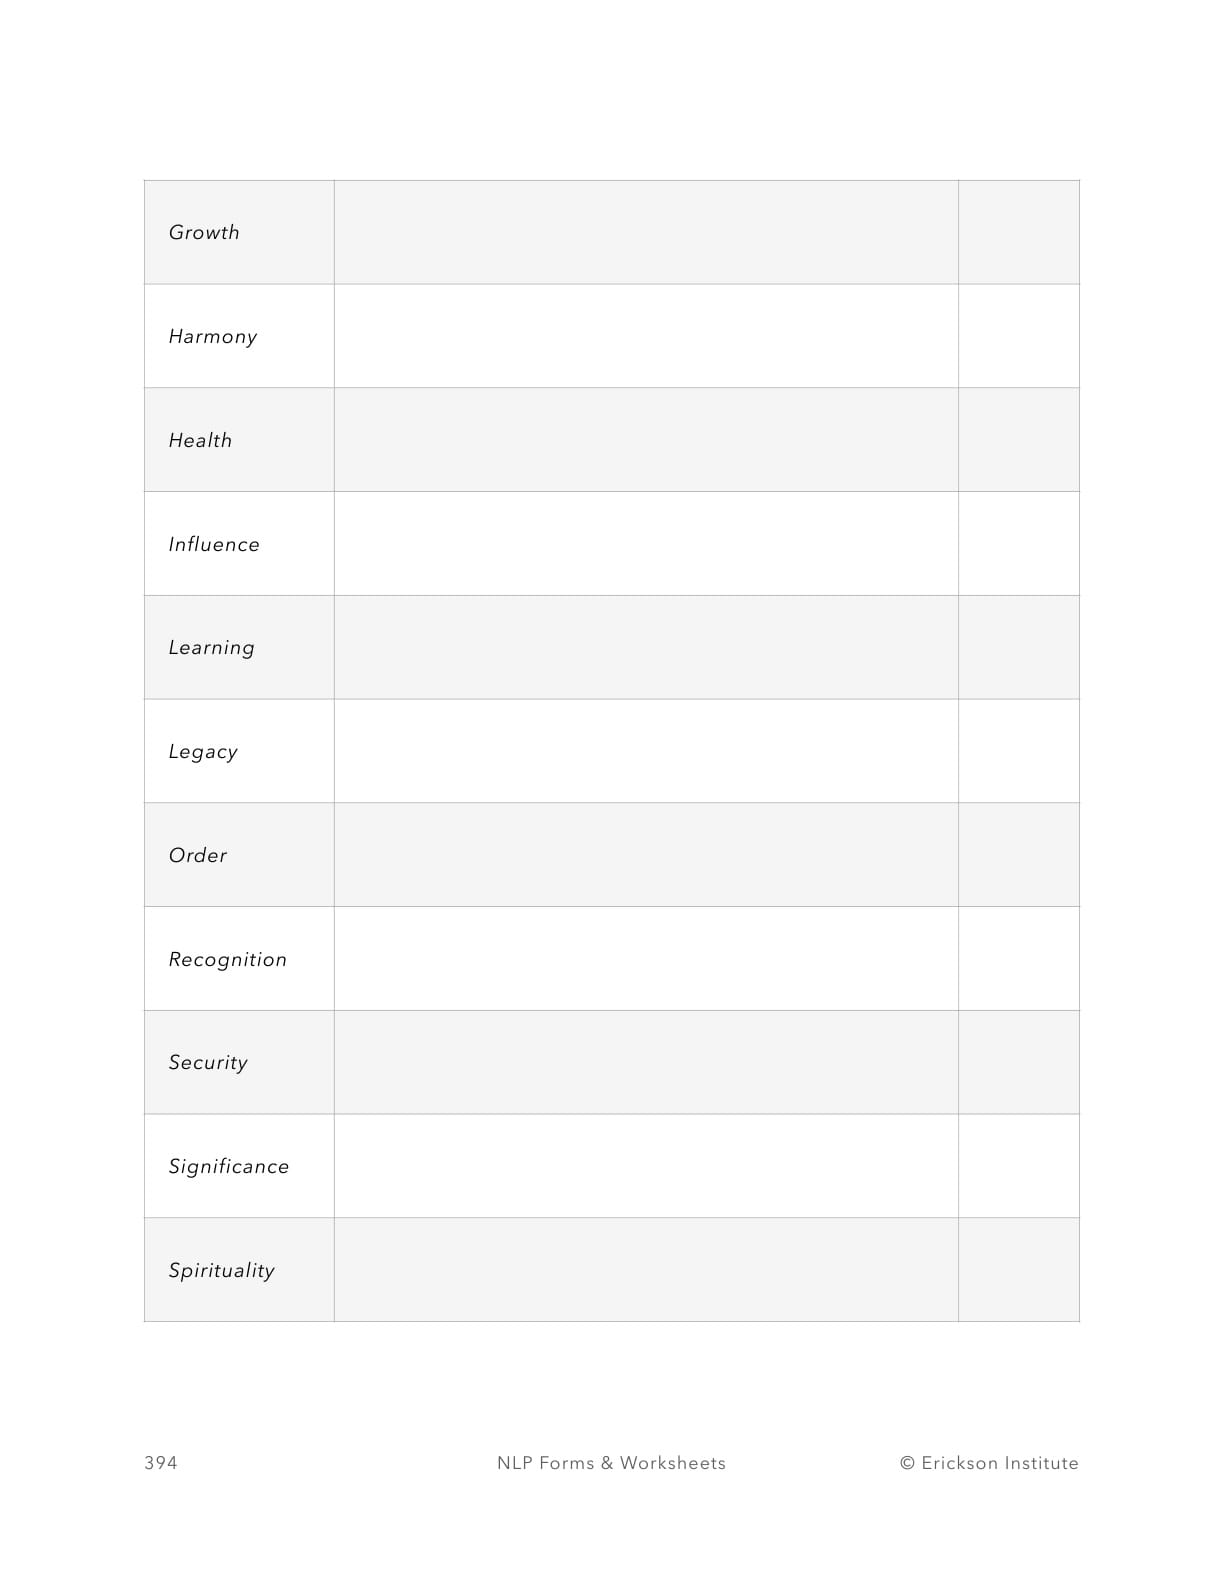1224x1584 pixels.
Task: Select the narrow rightmost cell in Order row
Action: click(1018, 855)
